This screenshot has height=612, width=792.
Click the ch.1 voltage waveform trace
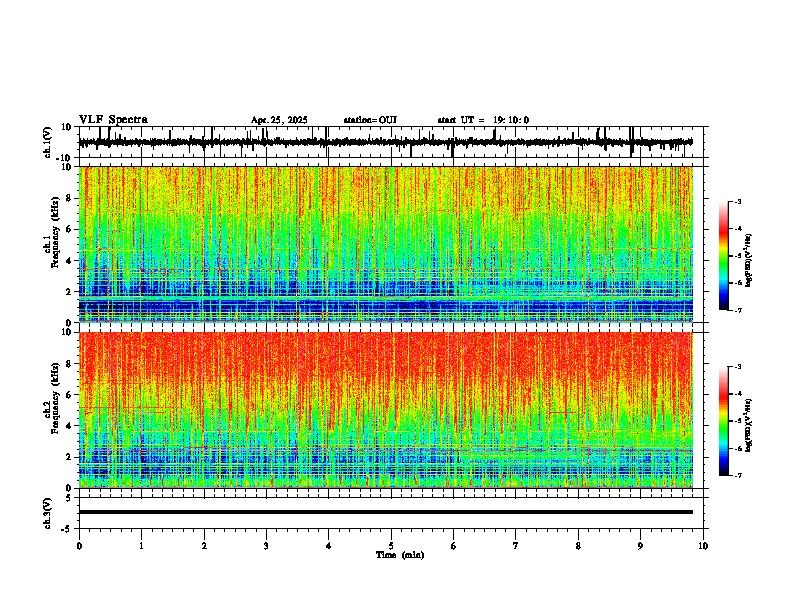(385, 142)
